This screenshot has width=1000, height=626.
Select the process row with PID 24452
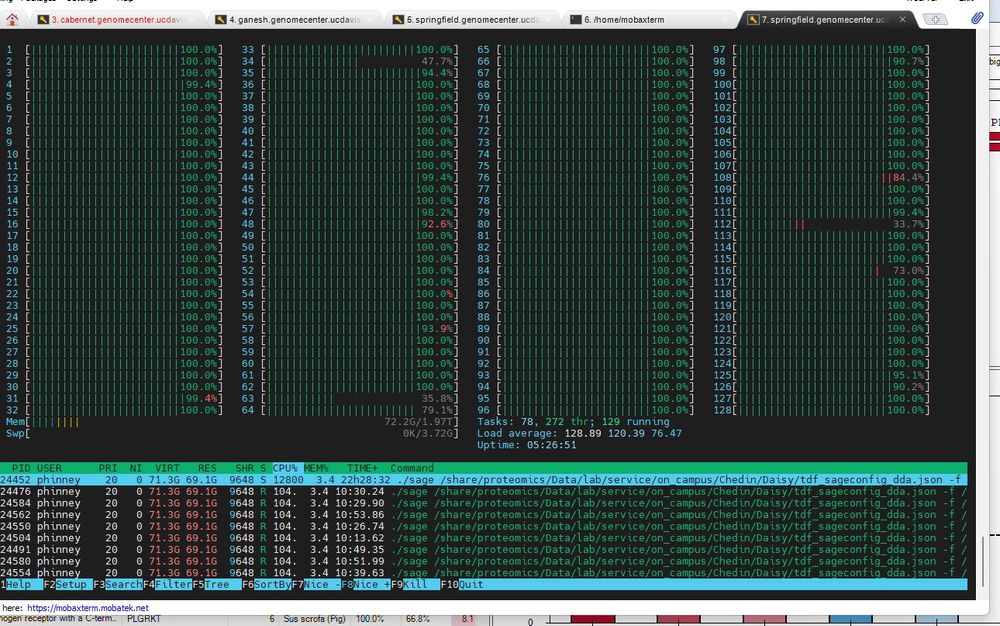coord(483,480)
